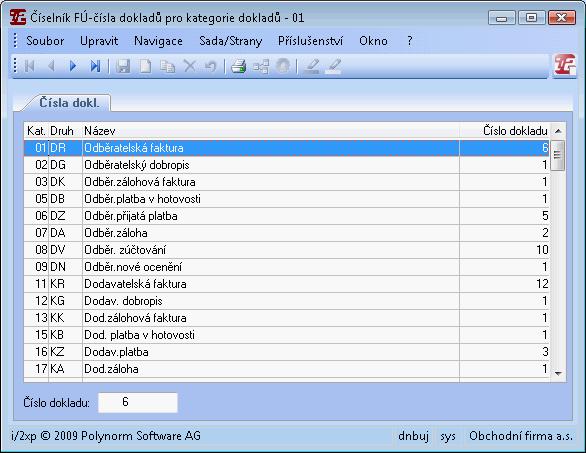Go to next record blue arrow
586x453 pixels.
[73, 67]
